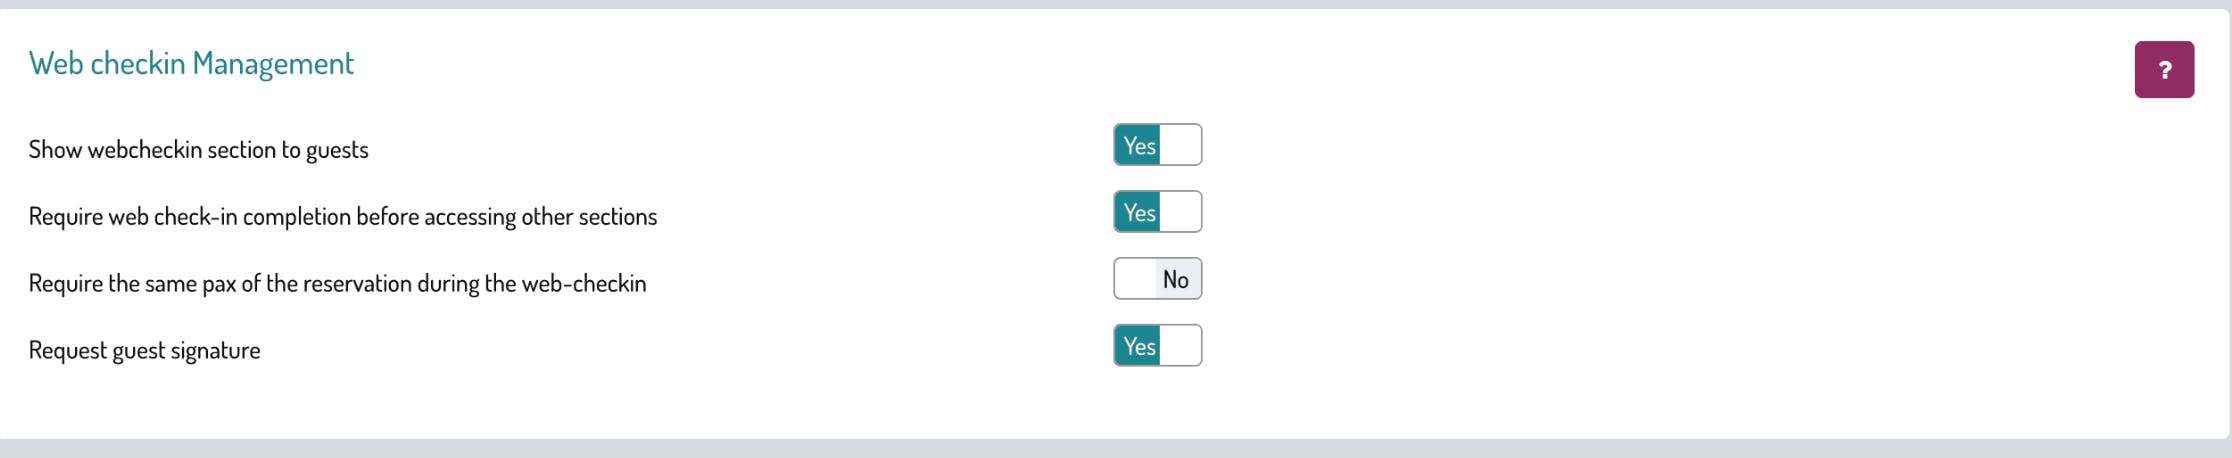The width and height of the screenshot is (2232, 458).
Task: Click the 'Require the same pax' label text
Action: point(337,284)
